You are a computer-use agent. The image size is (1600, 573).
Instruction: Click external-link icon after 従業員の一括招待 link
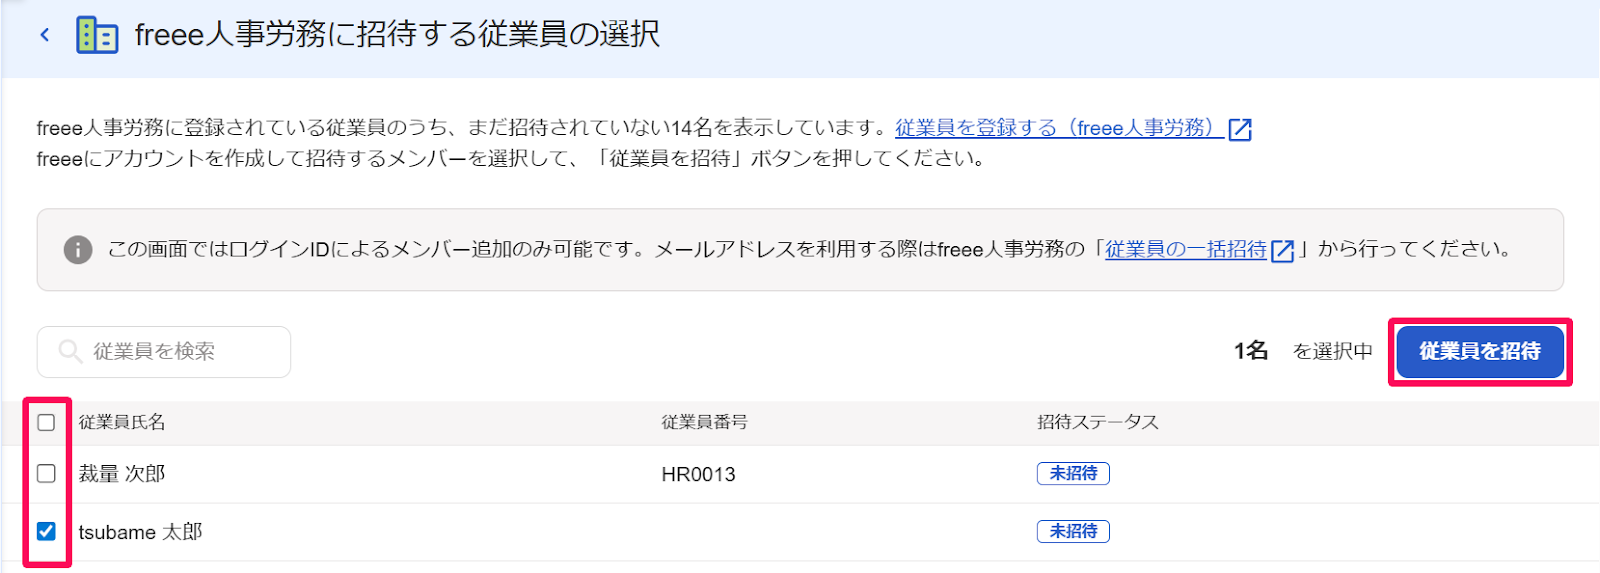(1282, 251)
